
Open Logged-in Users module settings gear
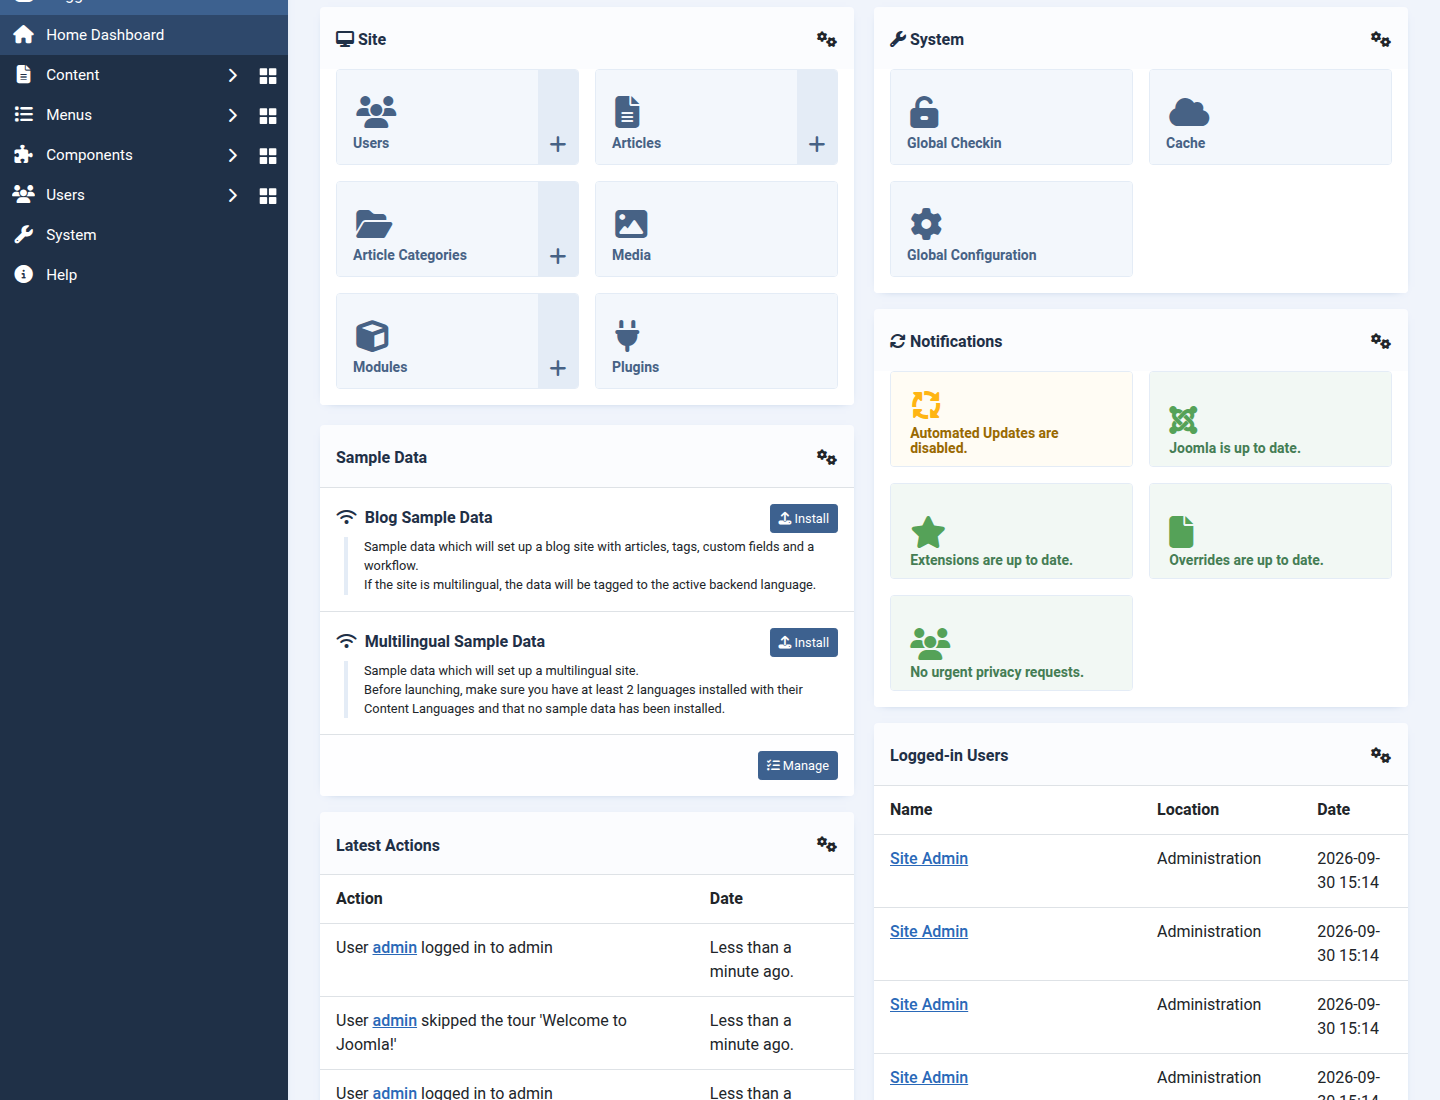1380,755
